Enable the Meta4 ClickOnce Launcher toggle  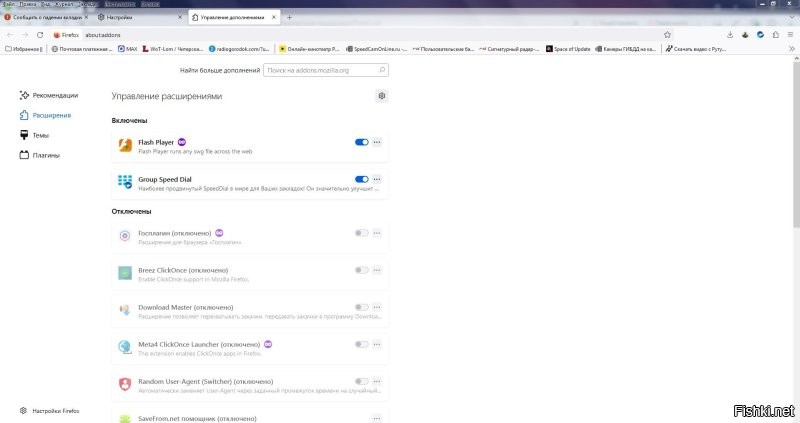click(x=362, y=344)
